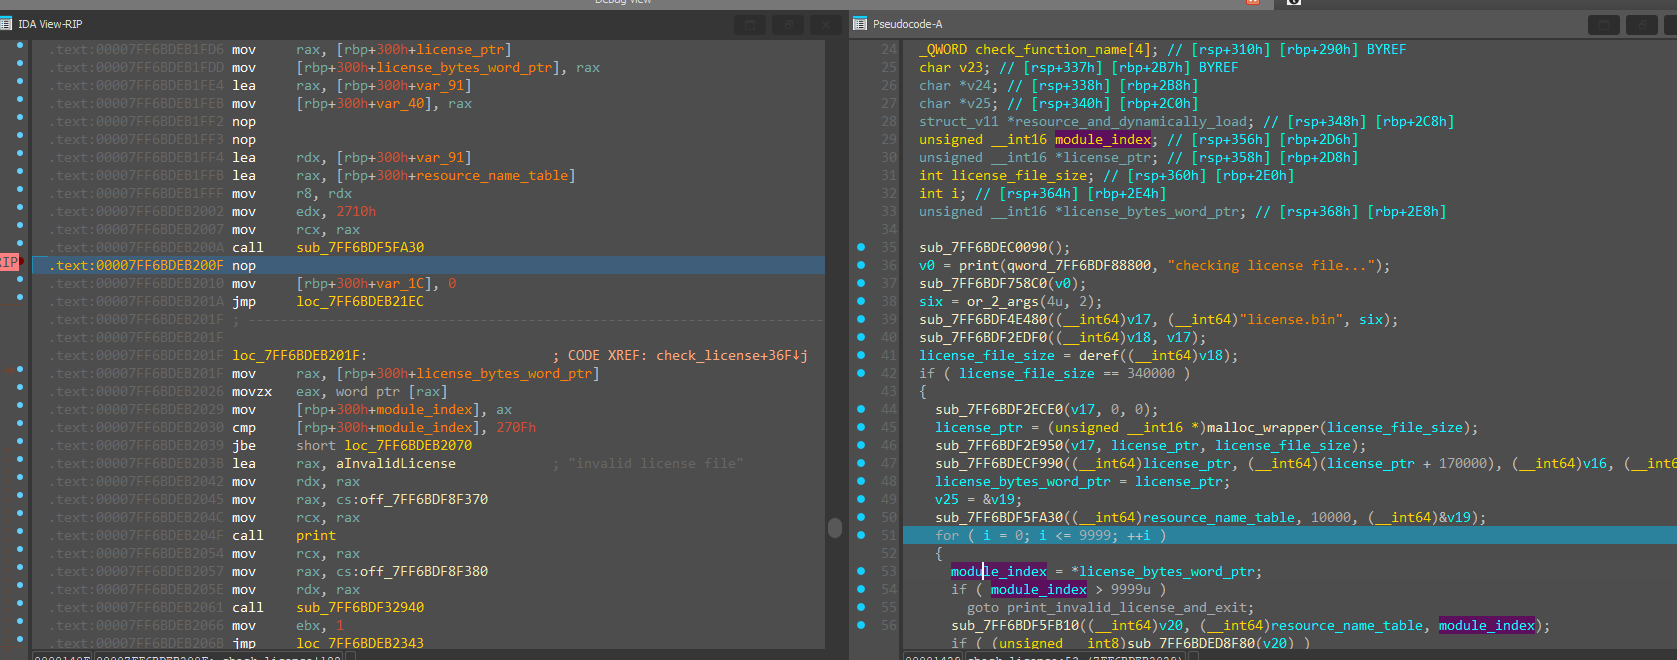
Task: Click the IDA View-RIP panel icon
Action: (7, 24)
